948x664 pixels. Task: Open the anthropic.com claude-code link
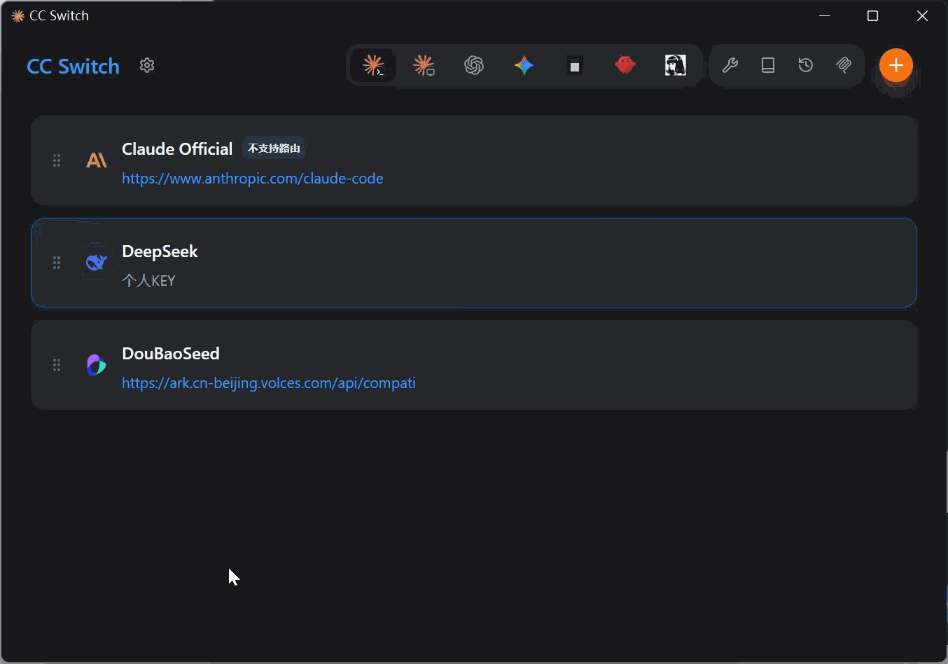point(253,178)
